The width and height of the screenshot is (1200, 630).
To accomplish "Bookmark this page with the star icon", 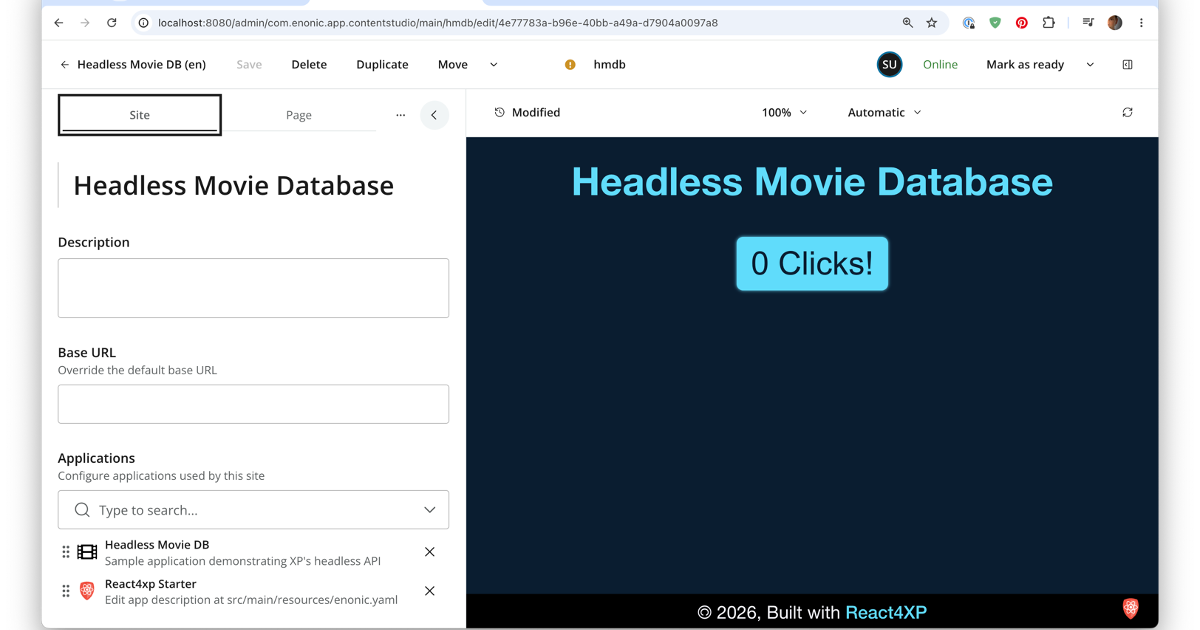I will (932, 23).
